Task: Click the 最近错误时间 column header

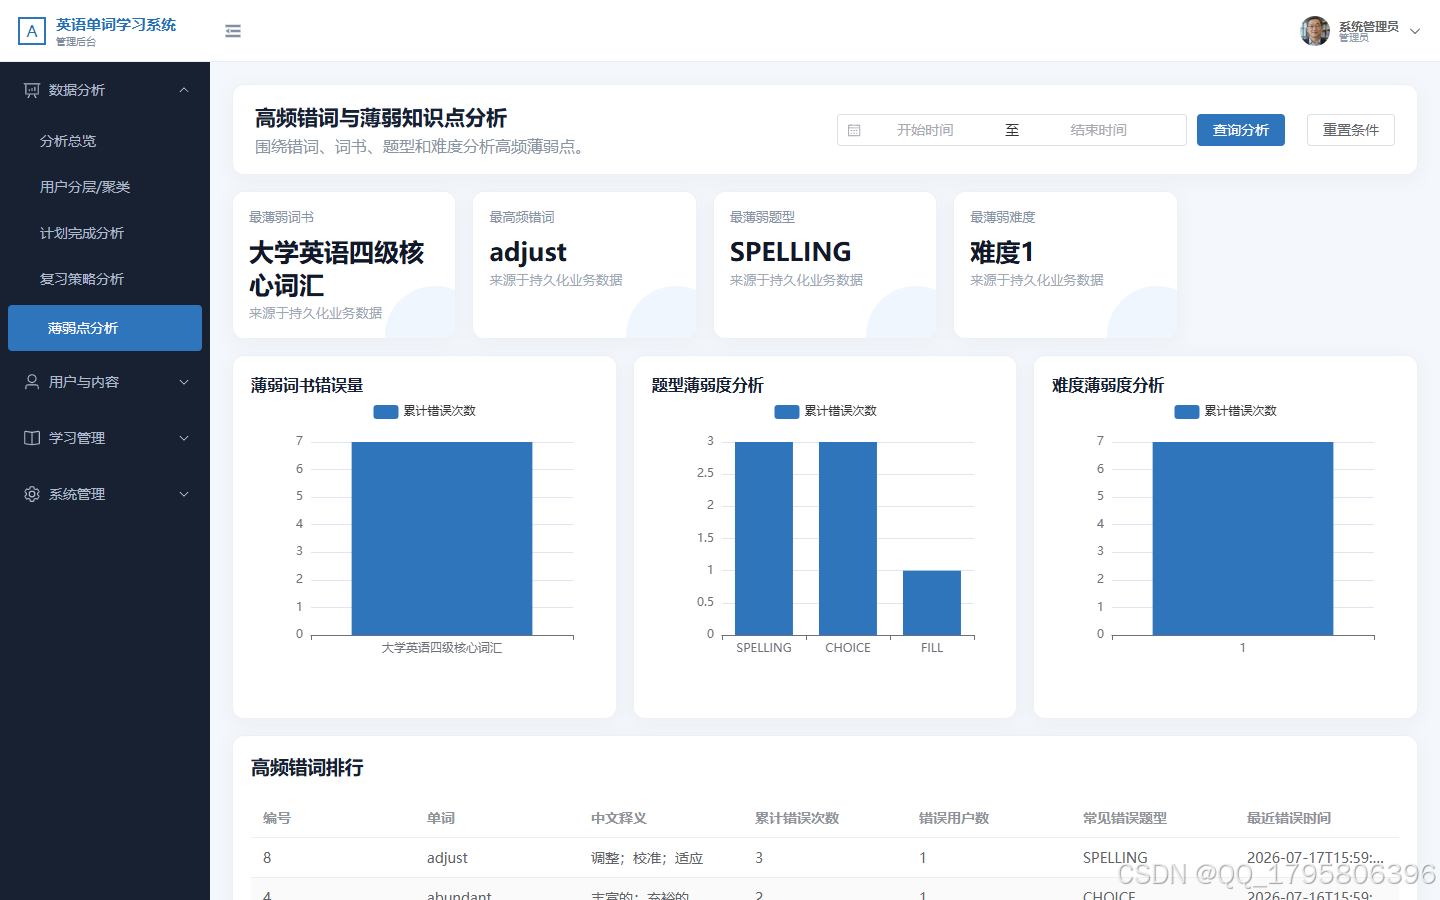Action: coord(1289,818)
